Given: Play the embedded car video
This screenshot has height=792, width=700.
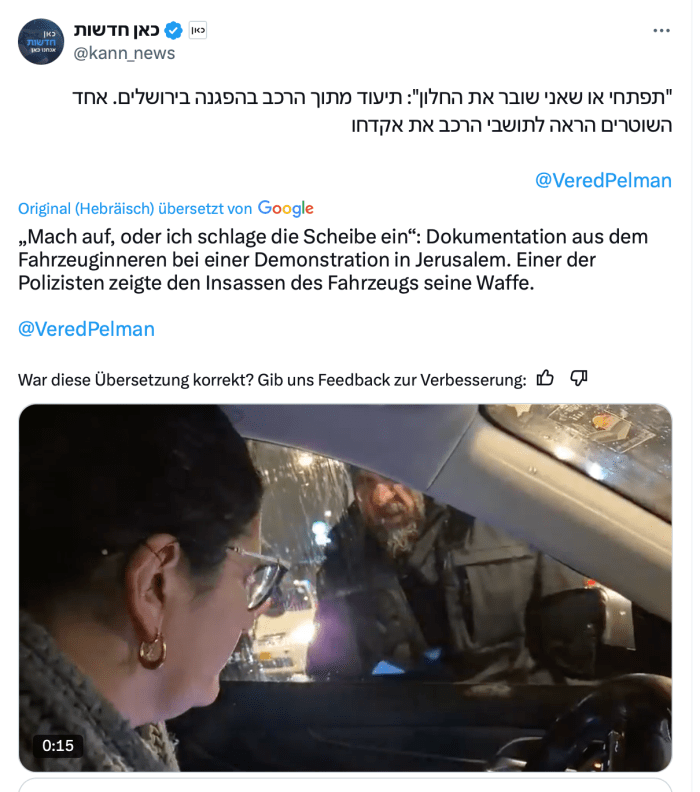Looking at the screenshot, I should pos(345,587).
